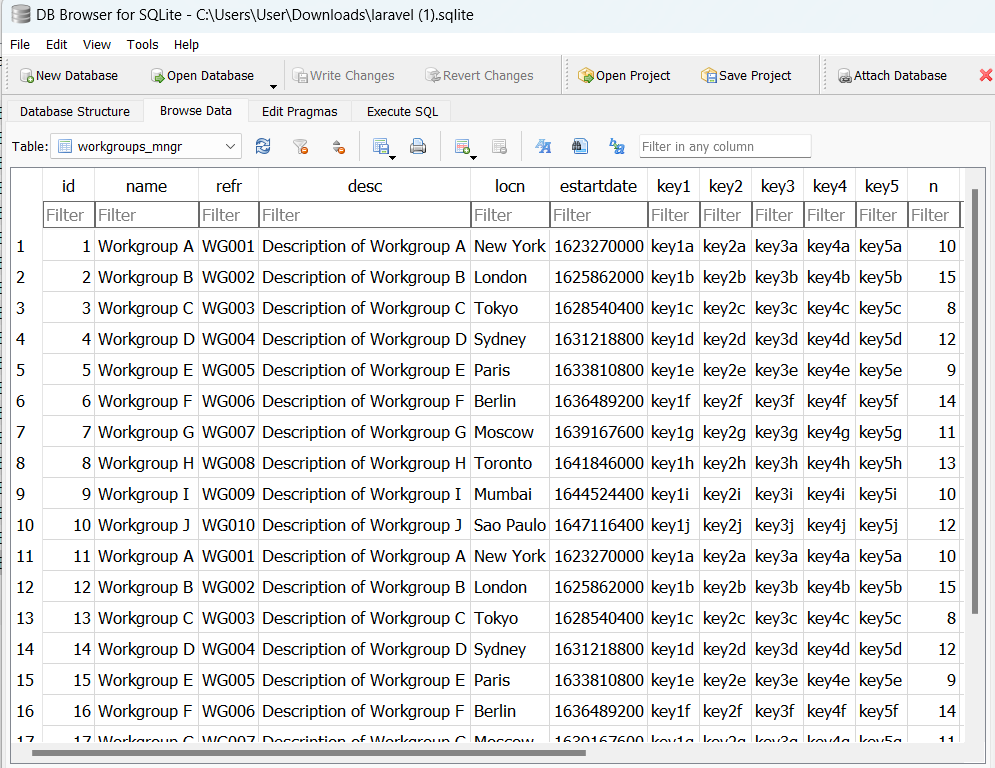Click Write Changes toolbar button
Image resolution: width=995 pixels, height=768 pixels.
[343, 76]
